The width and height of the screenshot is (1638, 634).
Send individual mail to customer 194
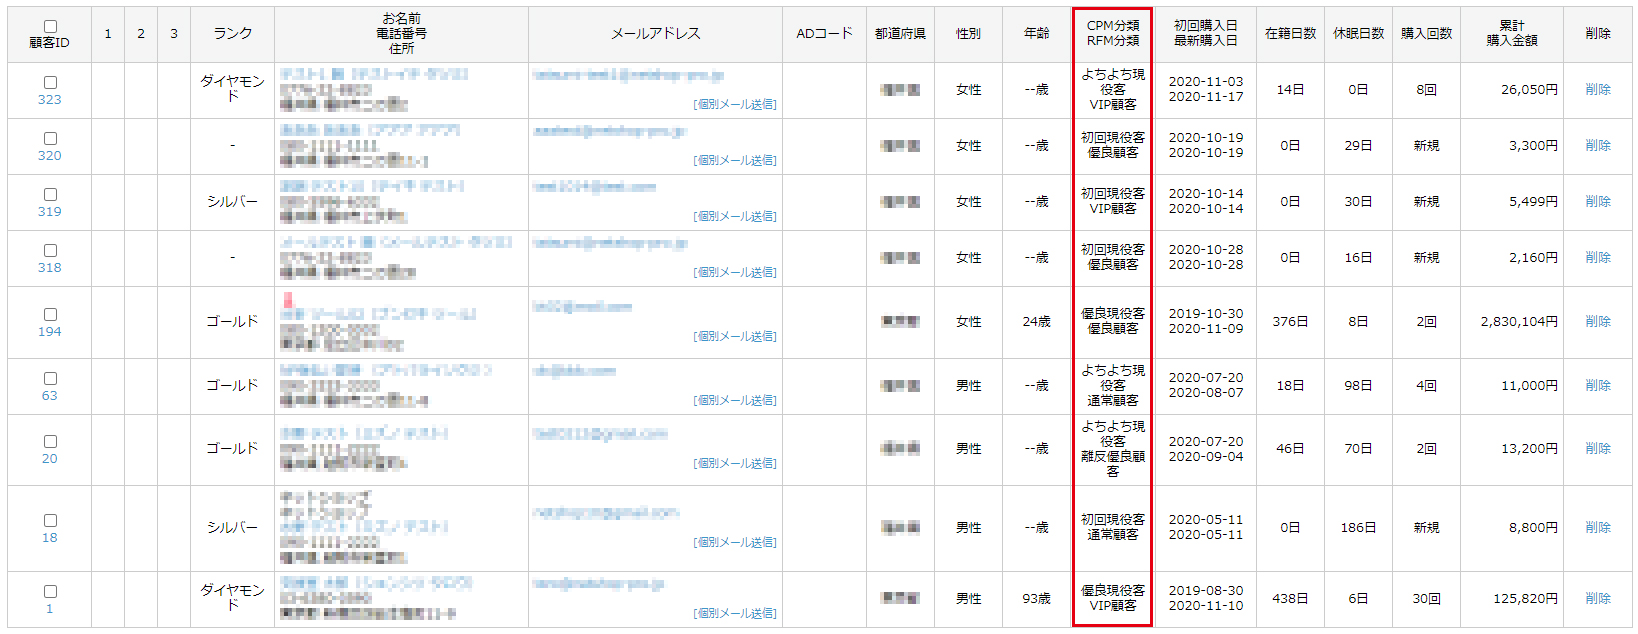(x=735, y=336)
